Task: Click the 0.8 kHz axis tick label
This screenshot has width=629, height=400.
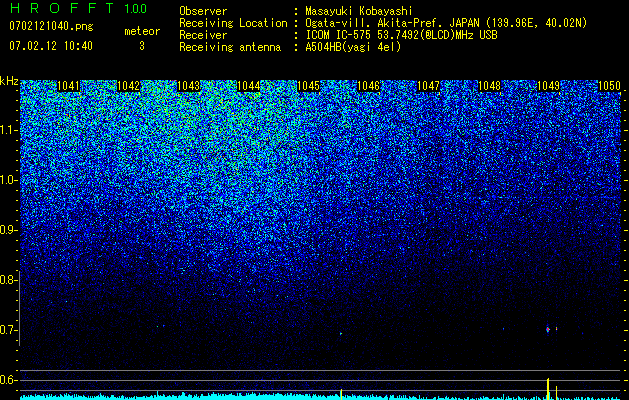Action: coord(8,280)
